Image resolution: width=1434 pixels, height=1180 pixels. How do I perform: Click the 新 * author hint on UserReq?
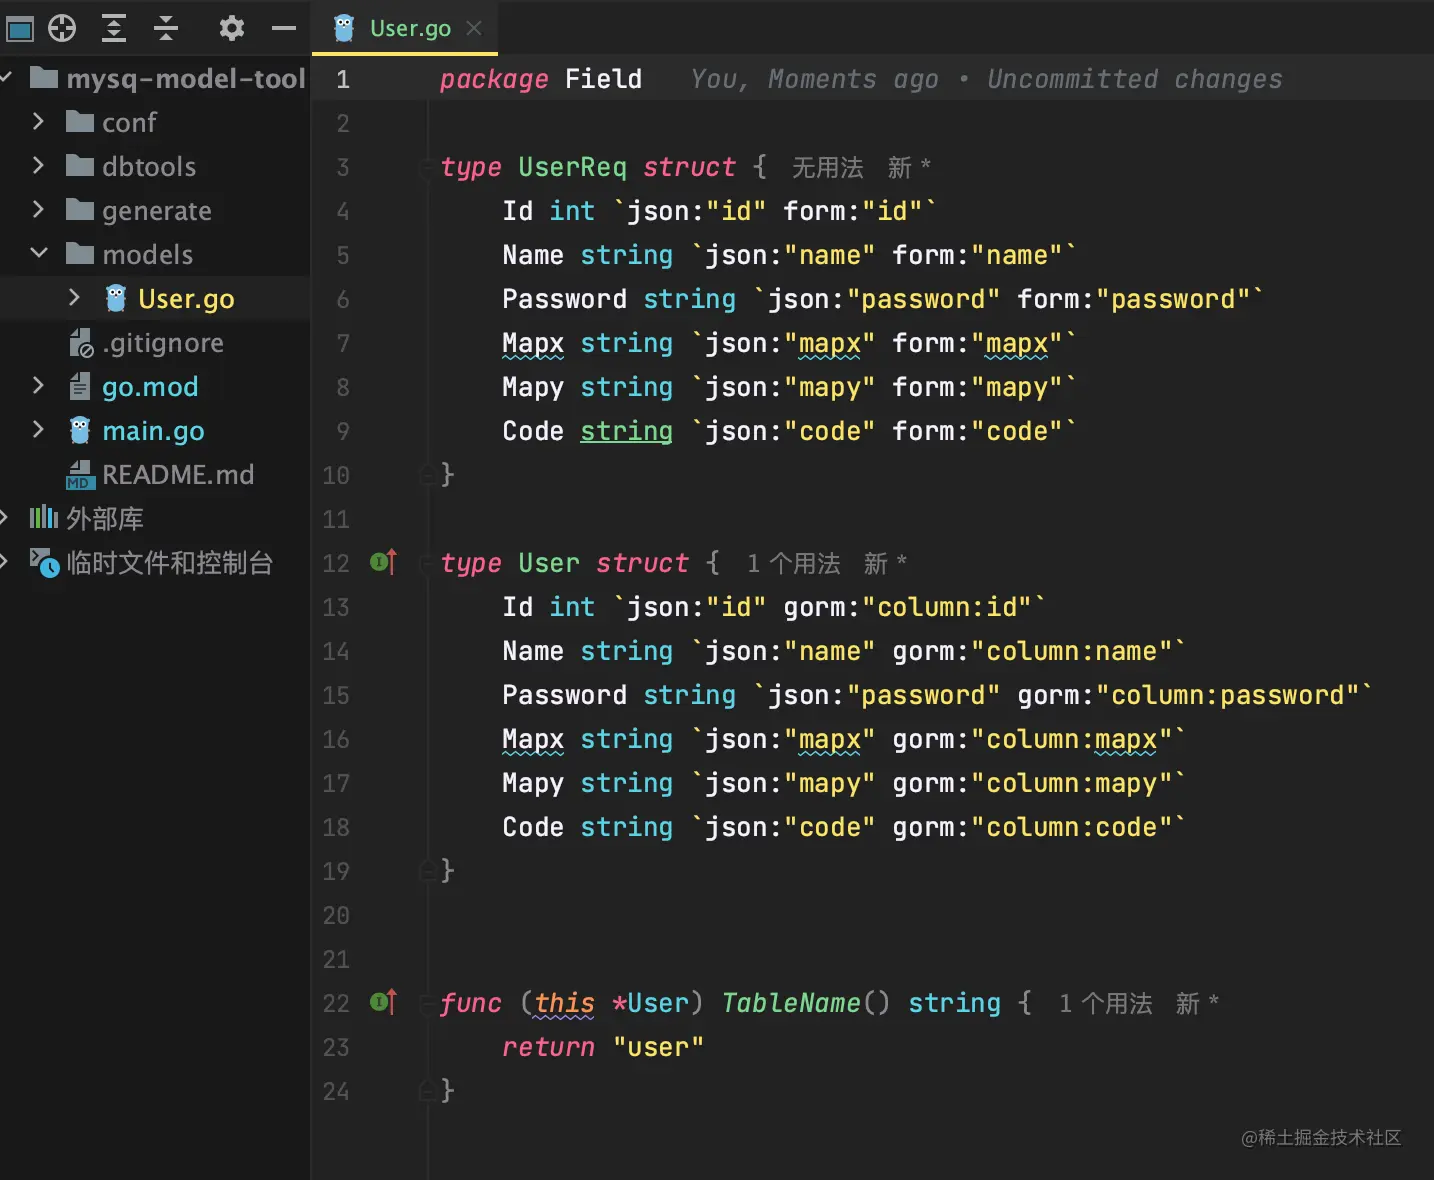909,167
